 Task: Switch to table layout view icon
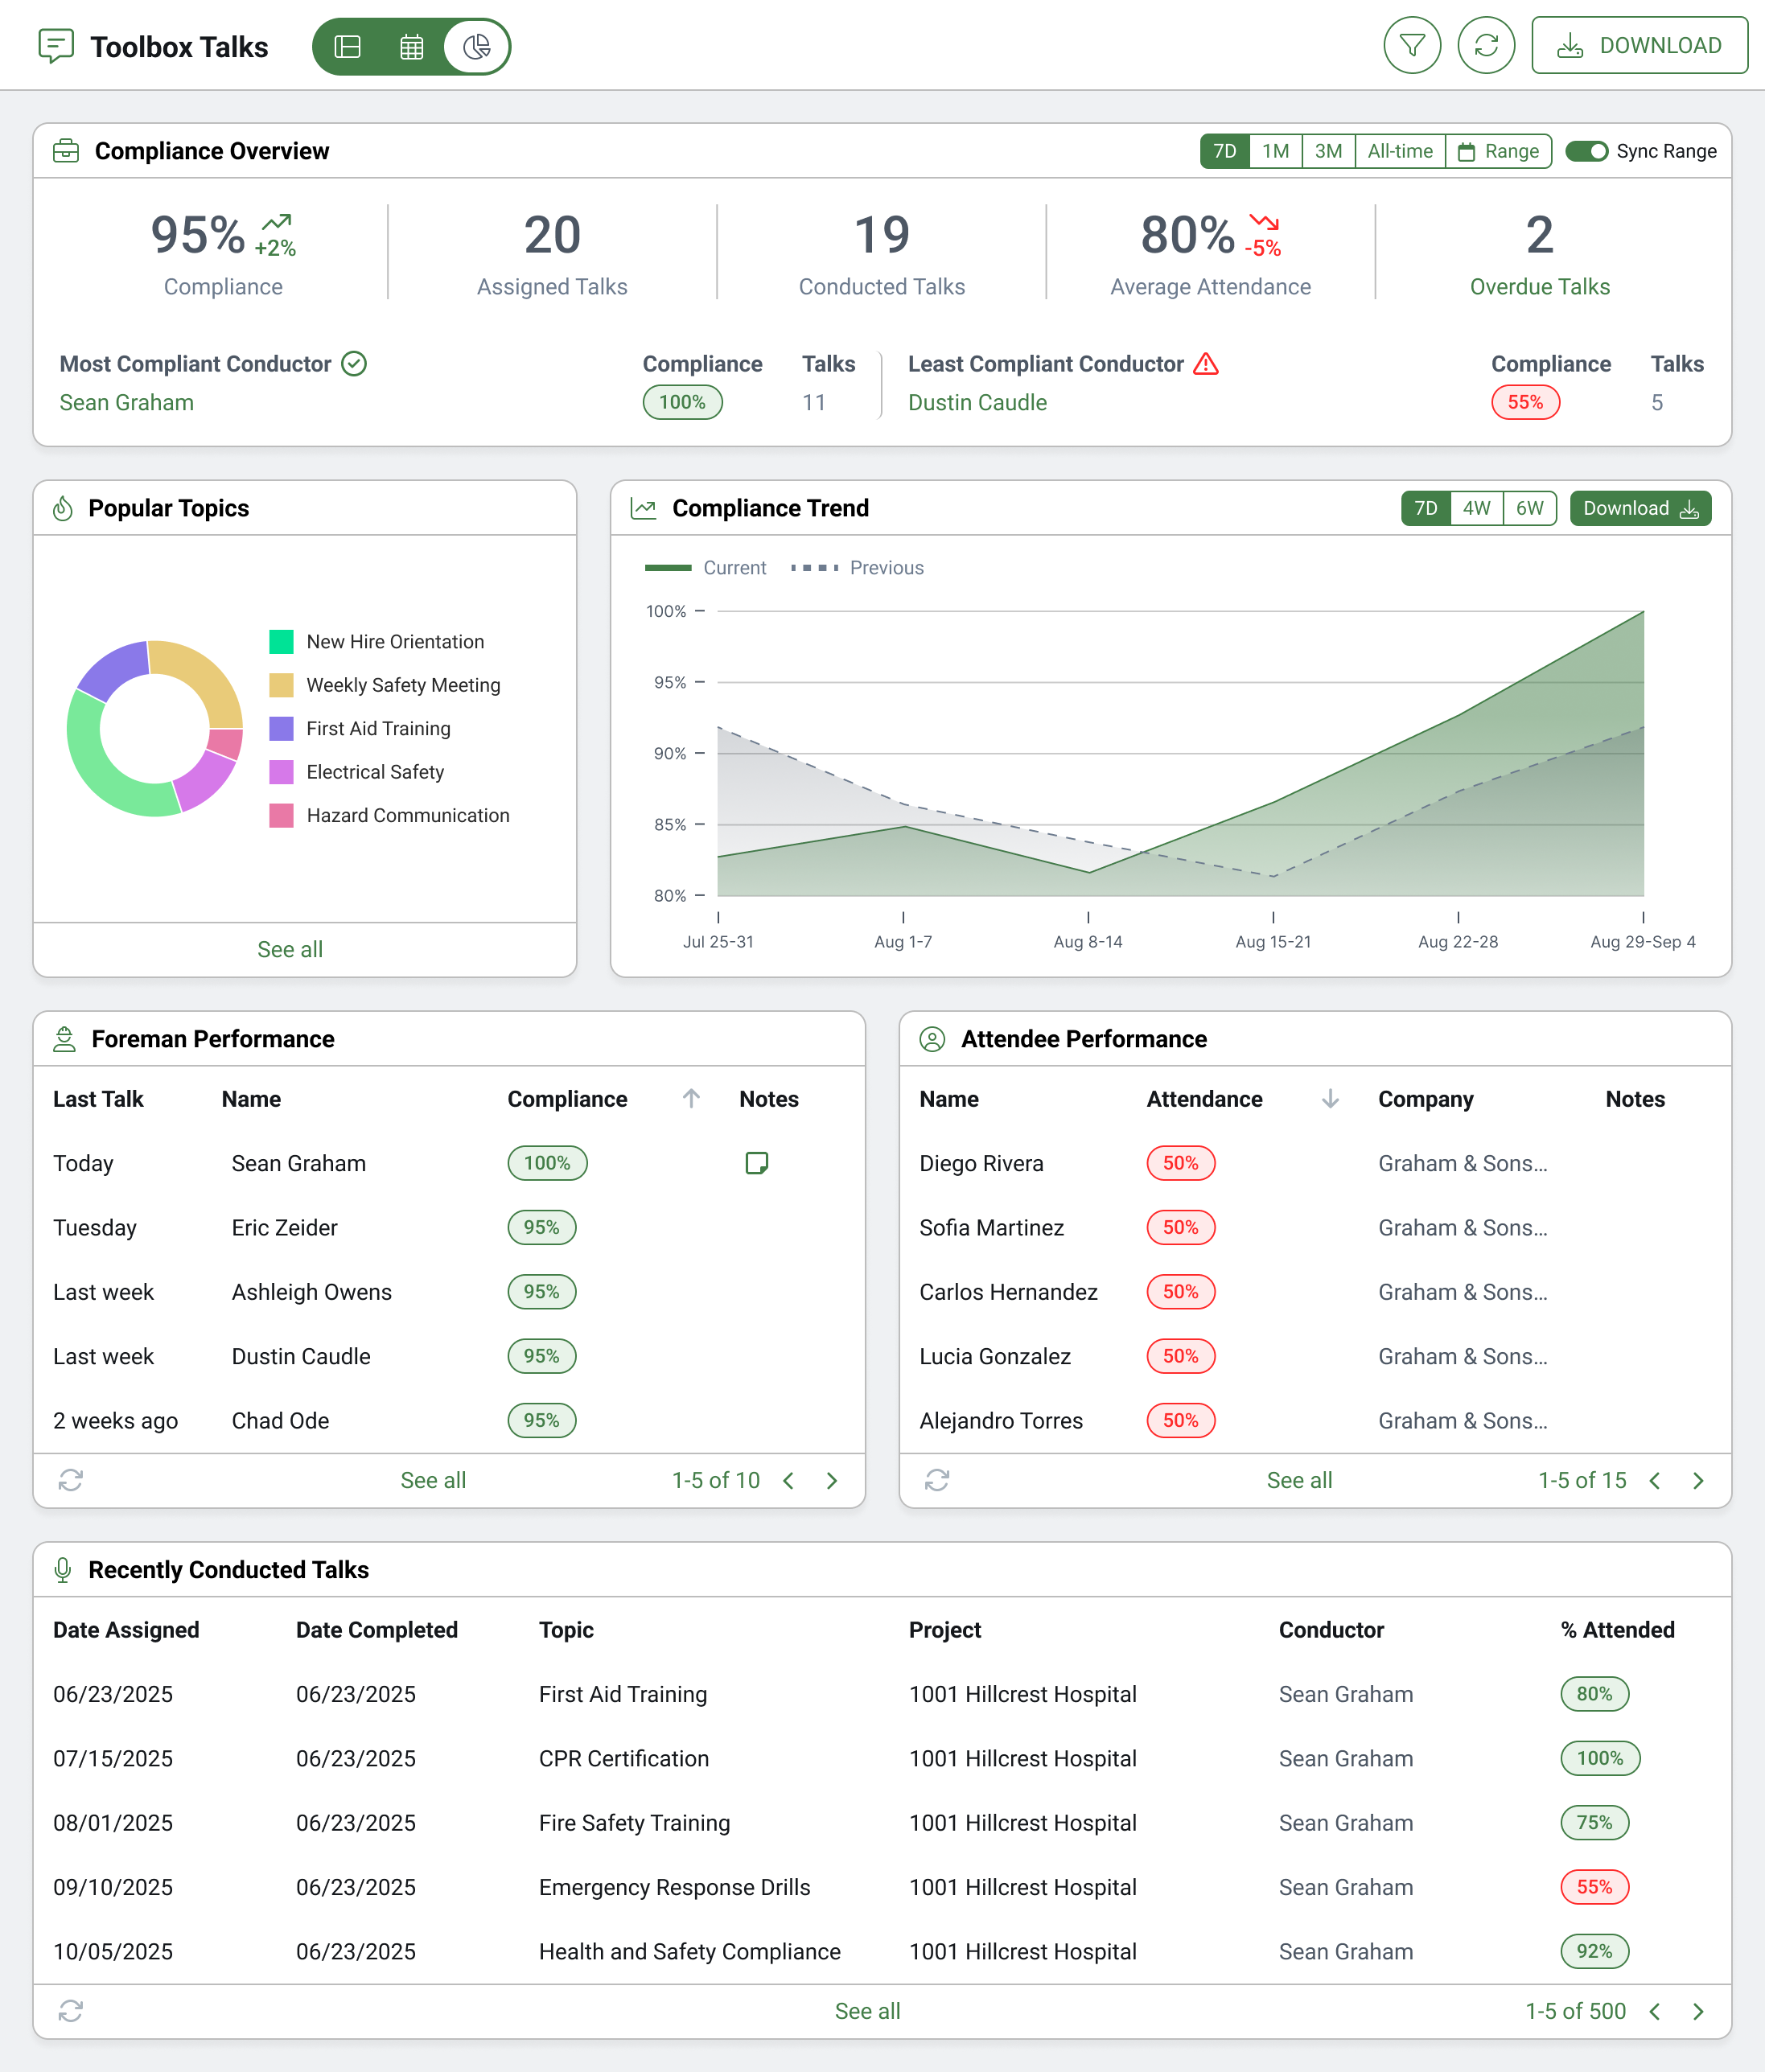(x=347, y=47)
